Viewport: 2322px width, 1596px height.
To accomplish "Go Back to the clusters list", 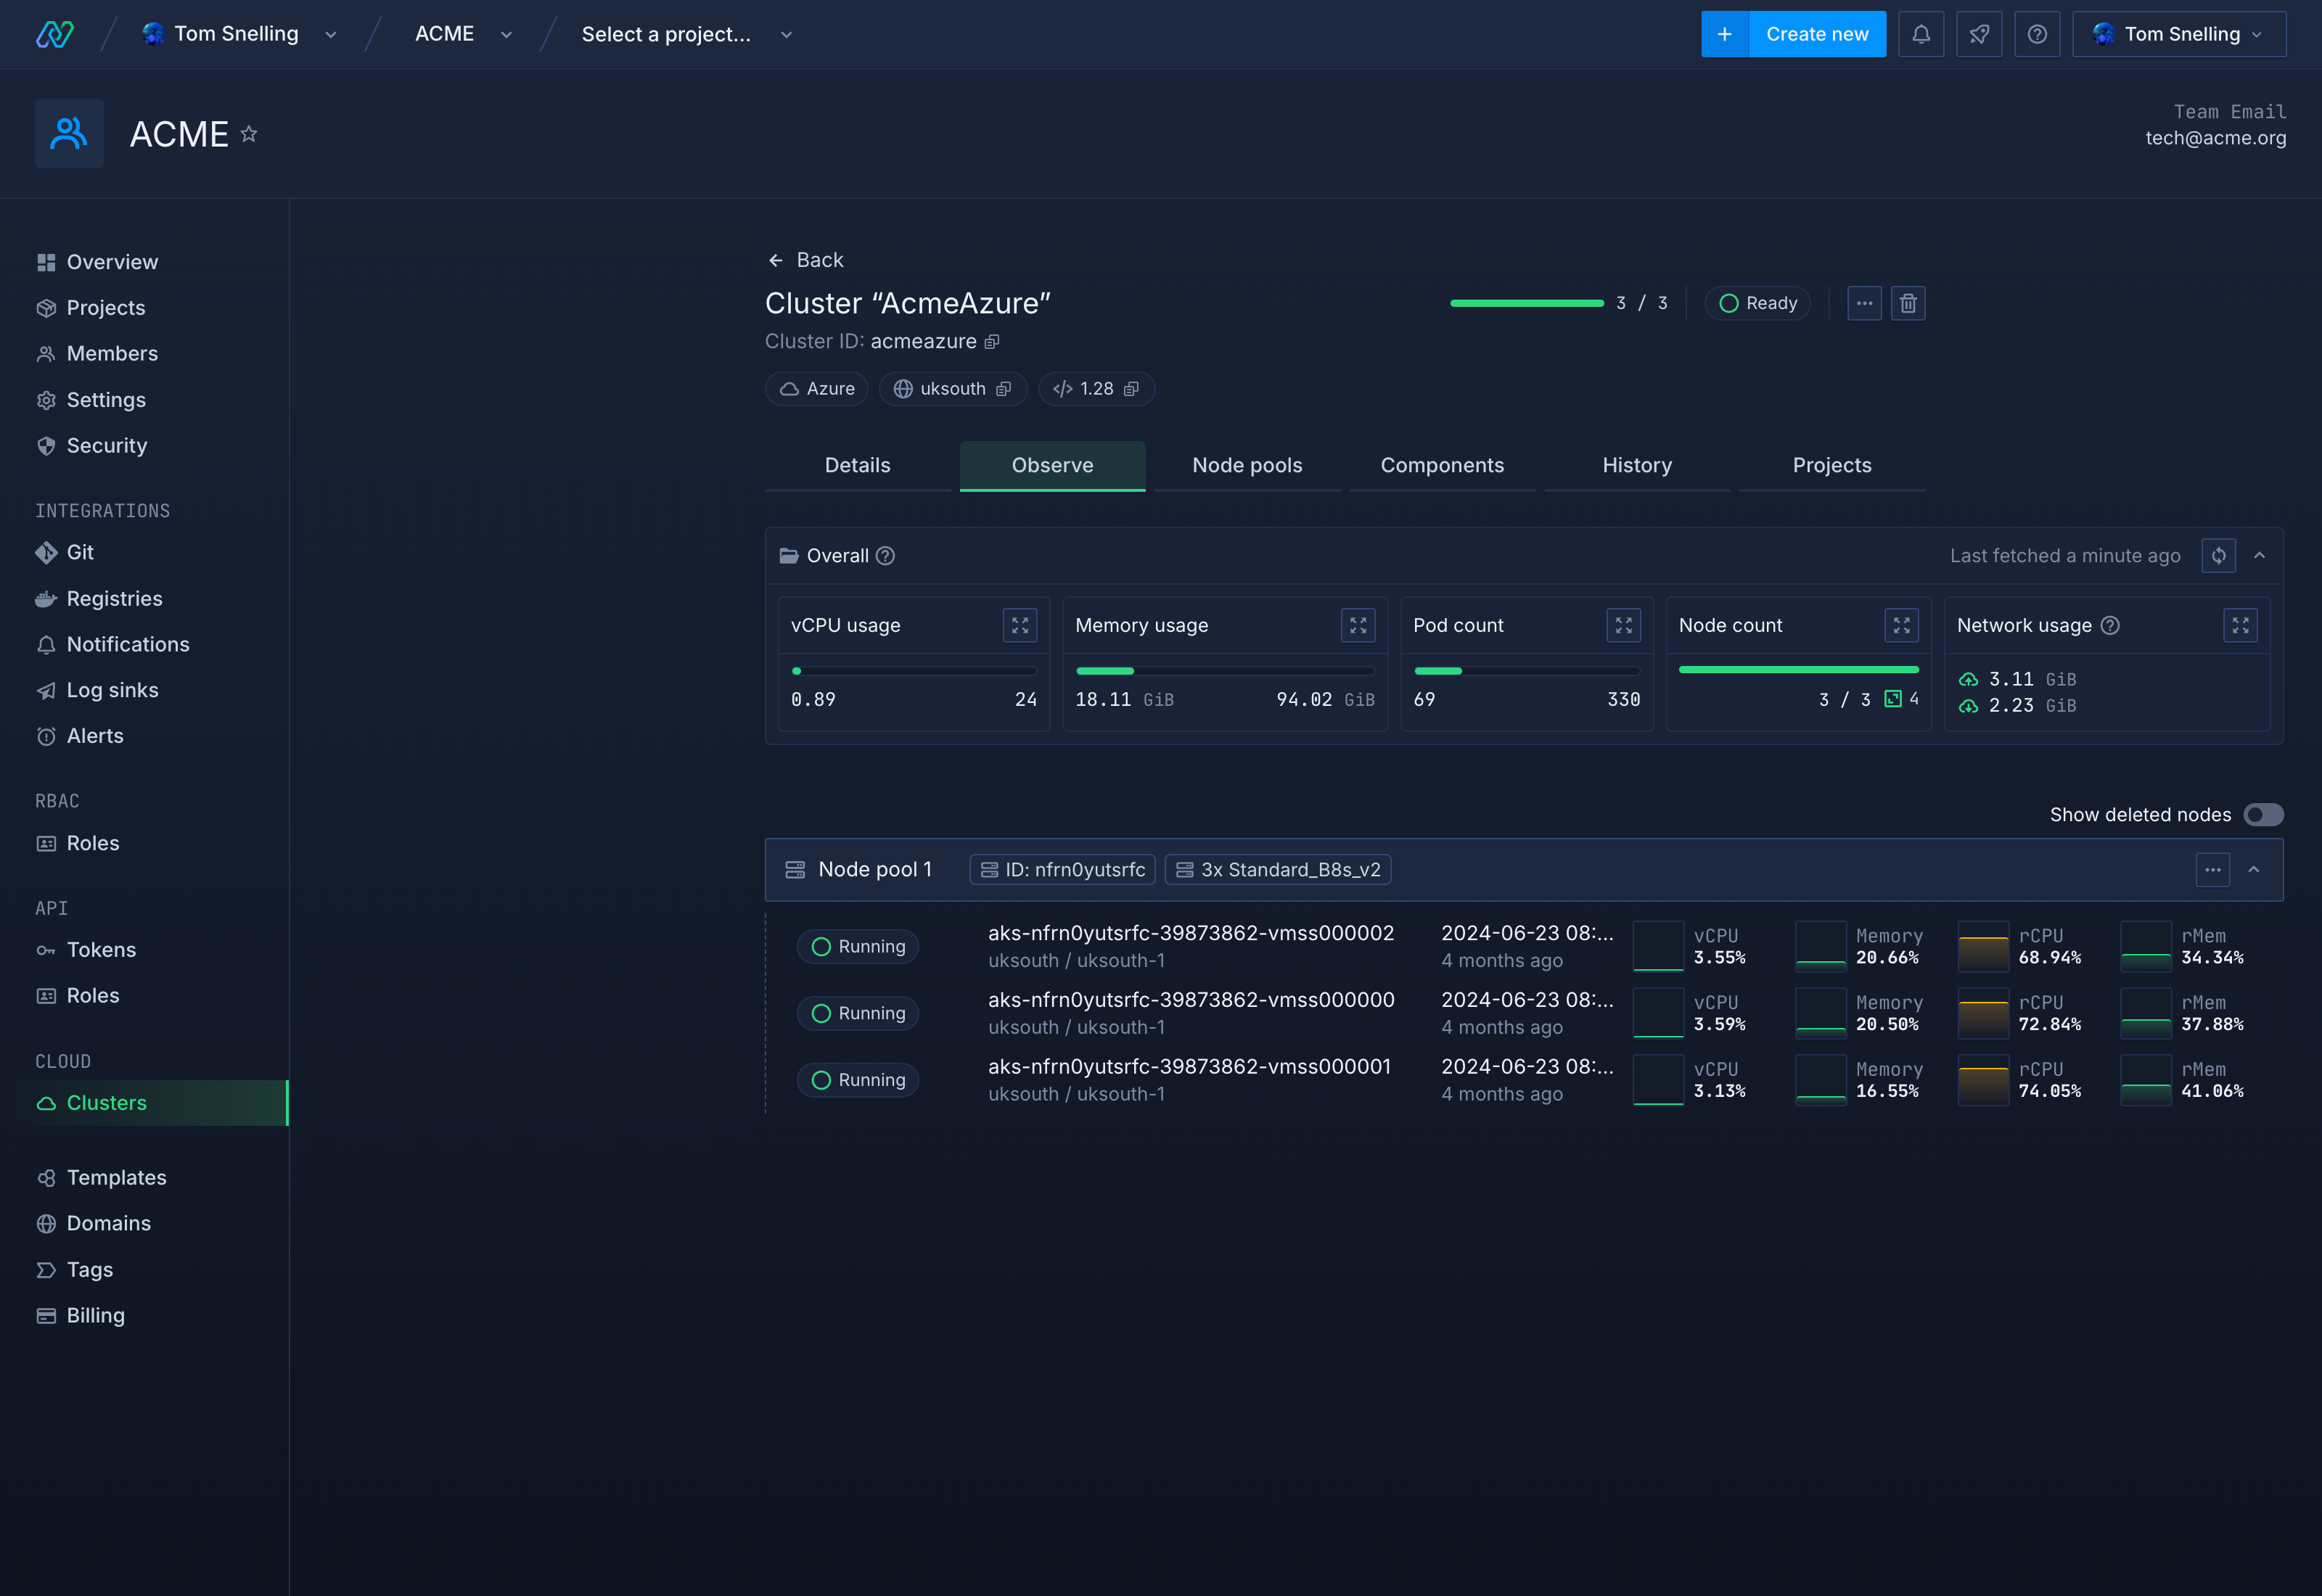I will [805, 260].
